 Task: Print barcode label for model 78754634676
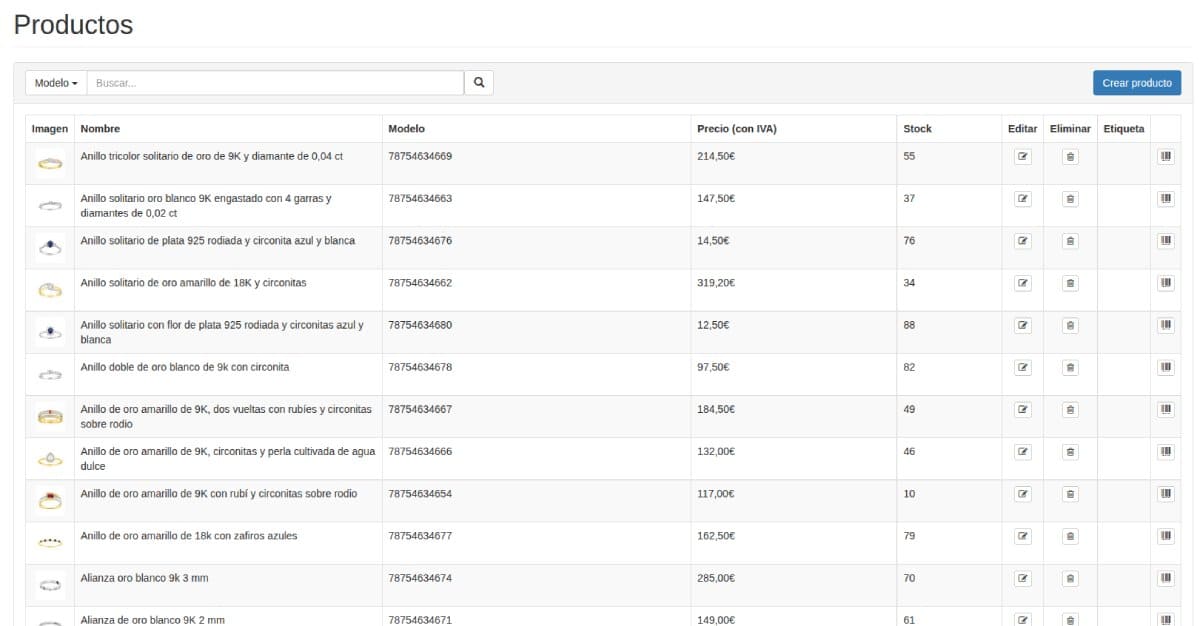tap(1166, 241)
